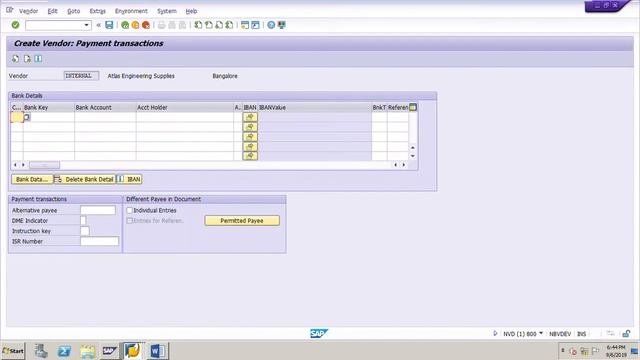The width and height of the screenshot is (640, 360).
Task: Open the Edit menu
Action: (x=52, y=11)
